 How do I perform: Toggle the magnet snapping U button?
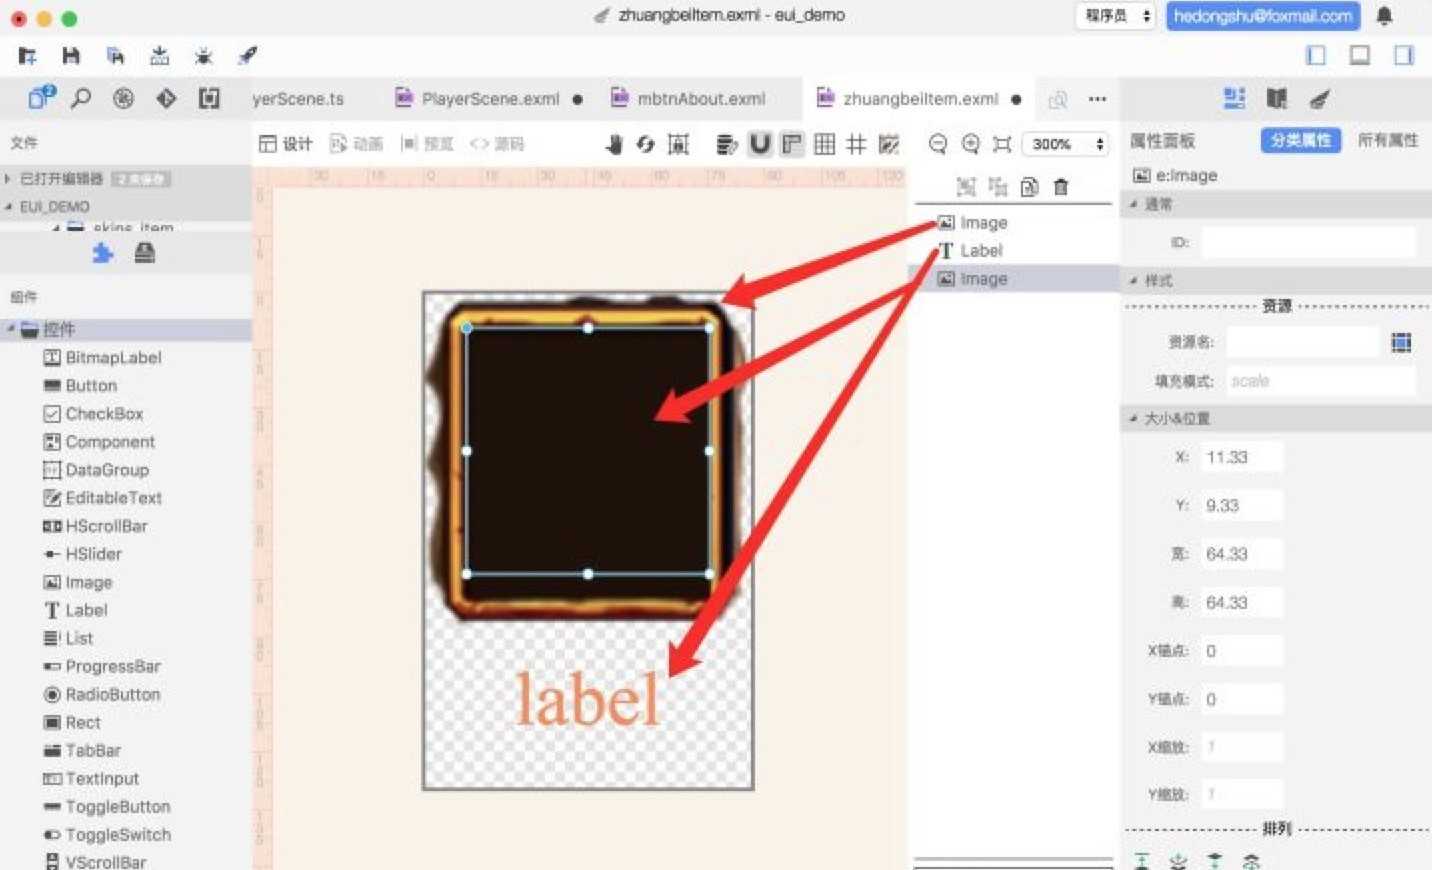[x=760, y=144]
